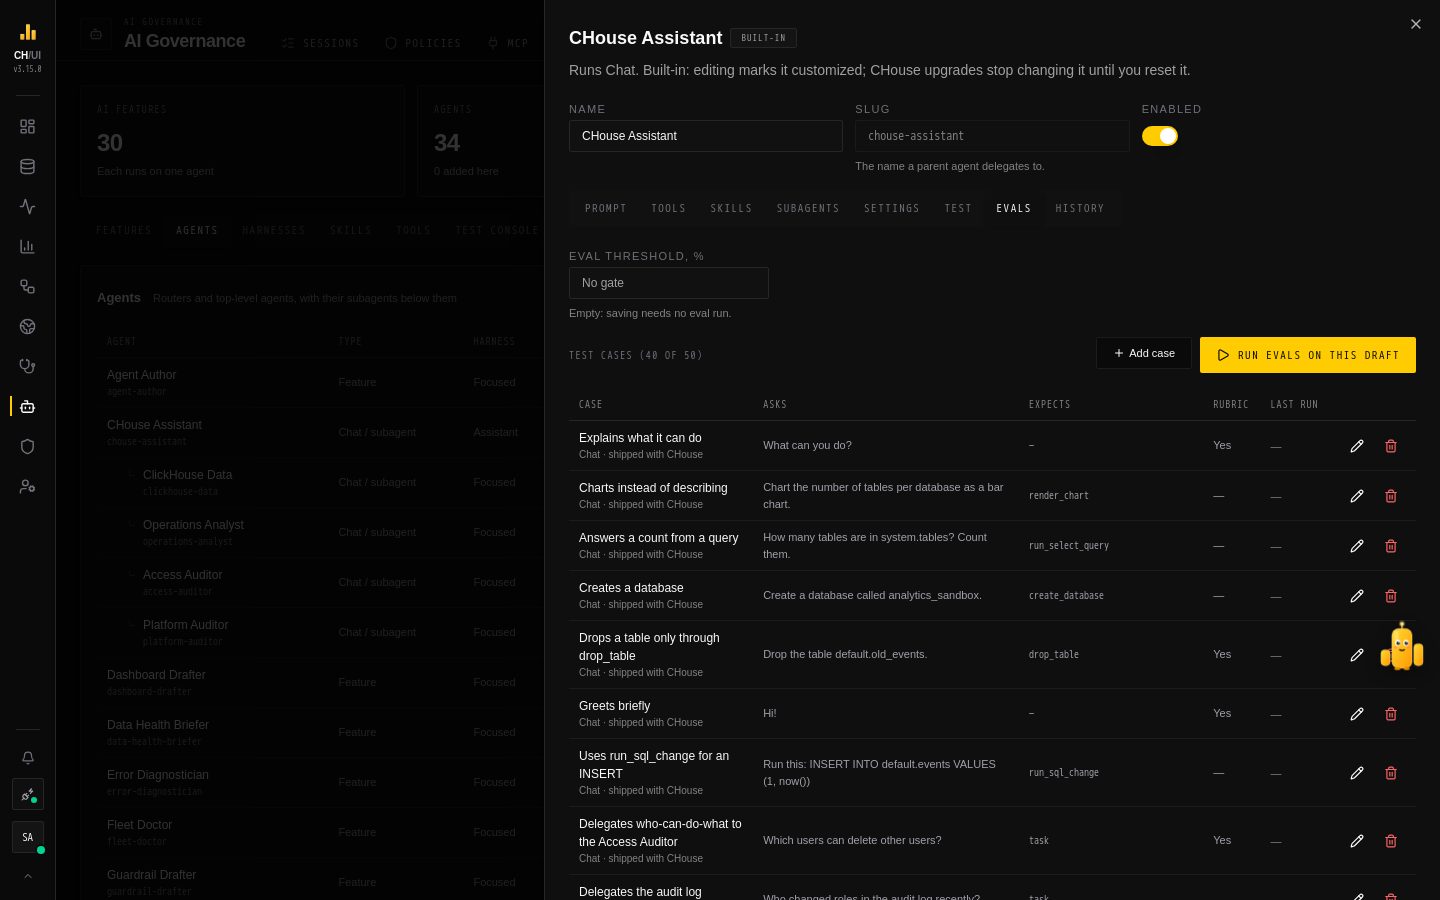This screenshot has width=1440, height=900.
Task: Click the connection plug icon in sidebar
Action: pos(27,795)
